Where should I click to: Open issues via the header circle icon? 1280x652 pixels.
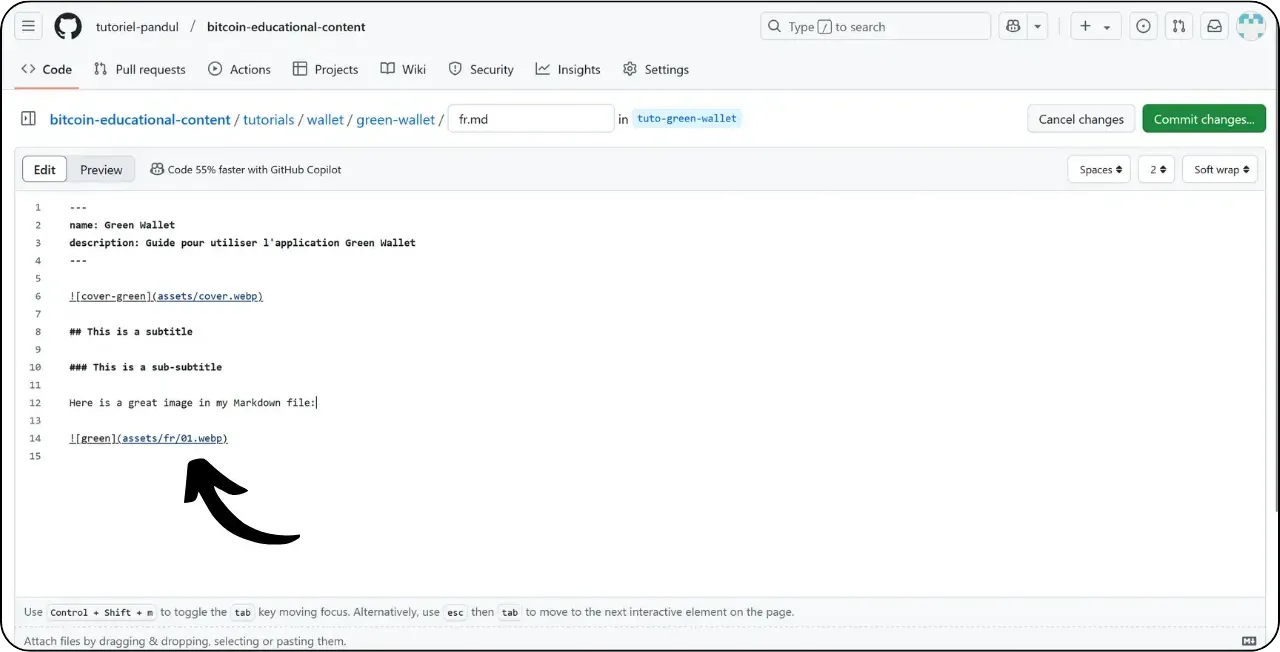coord(1143,26)
